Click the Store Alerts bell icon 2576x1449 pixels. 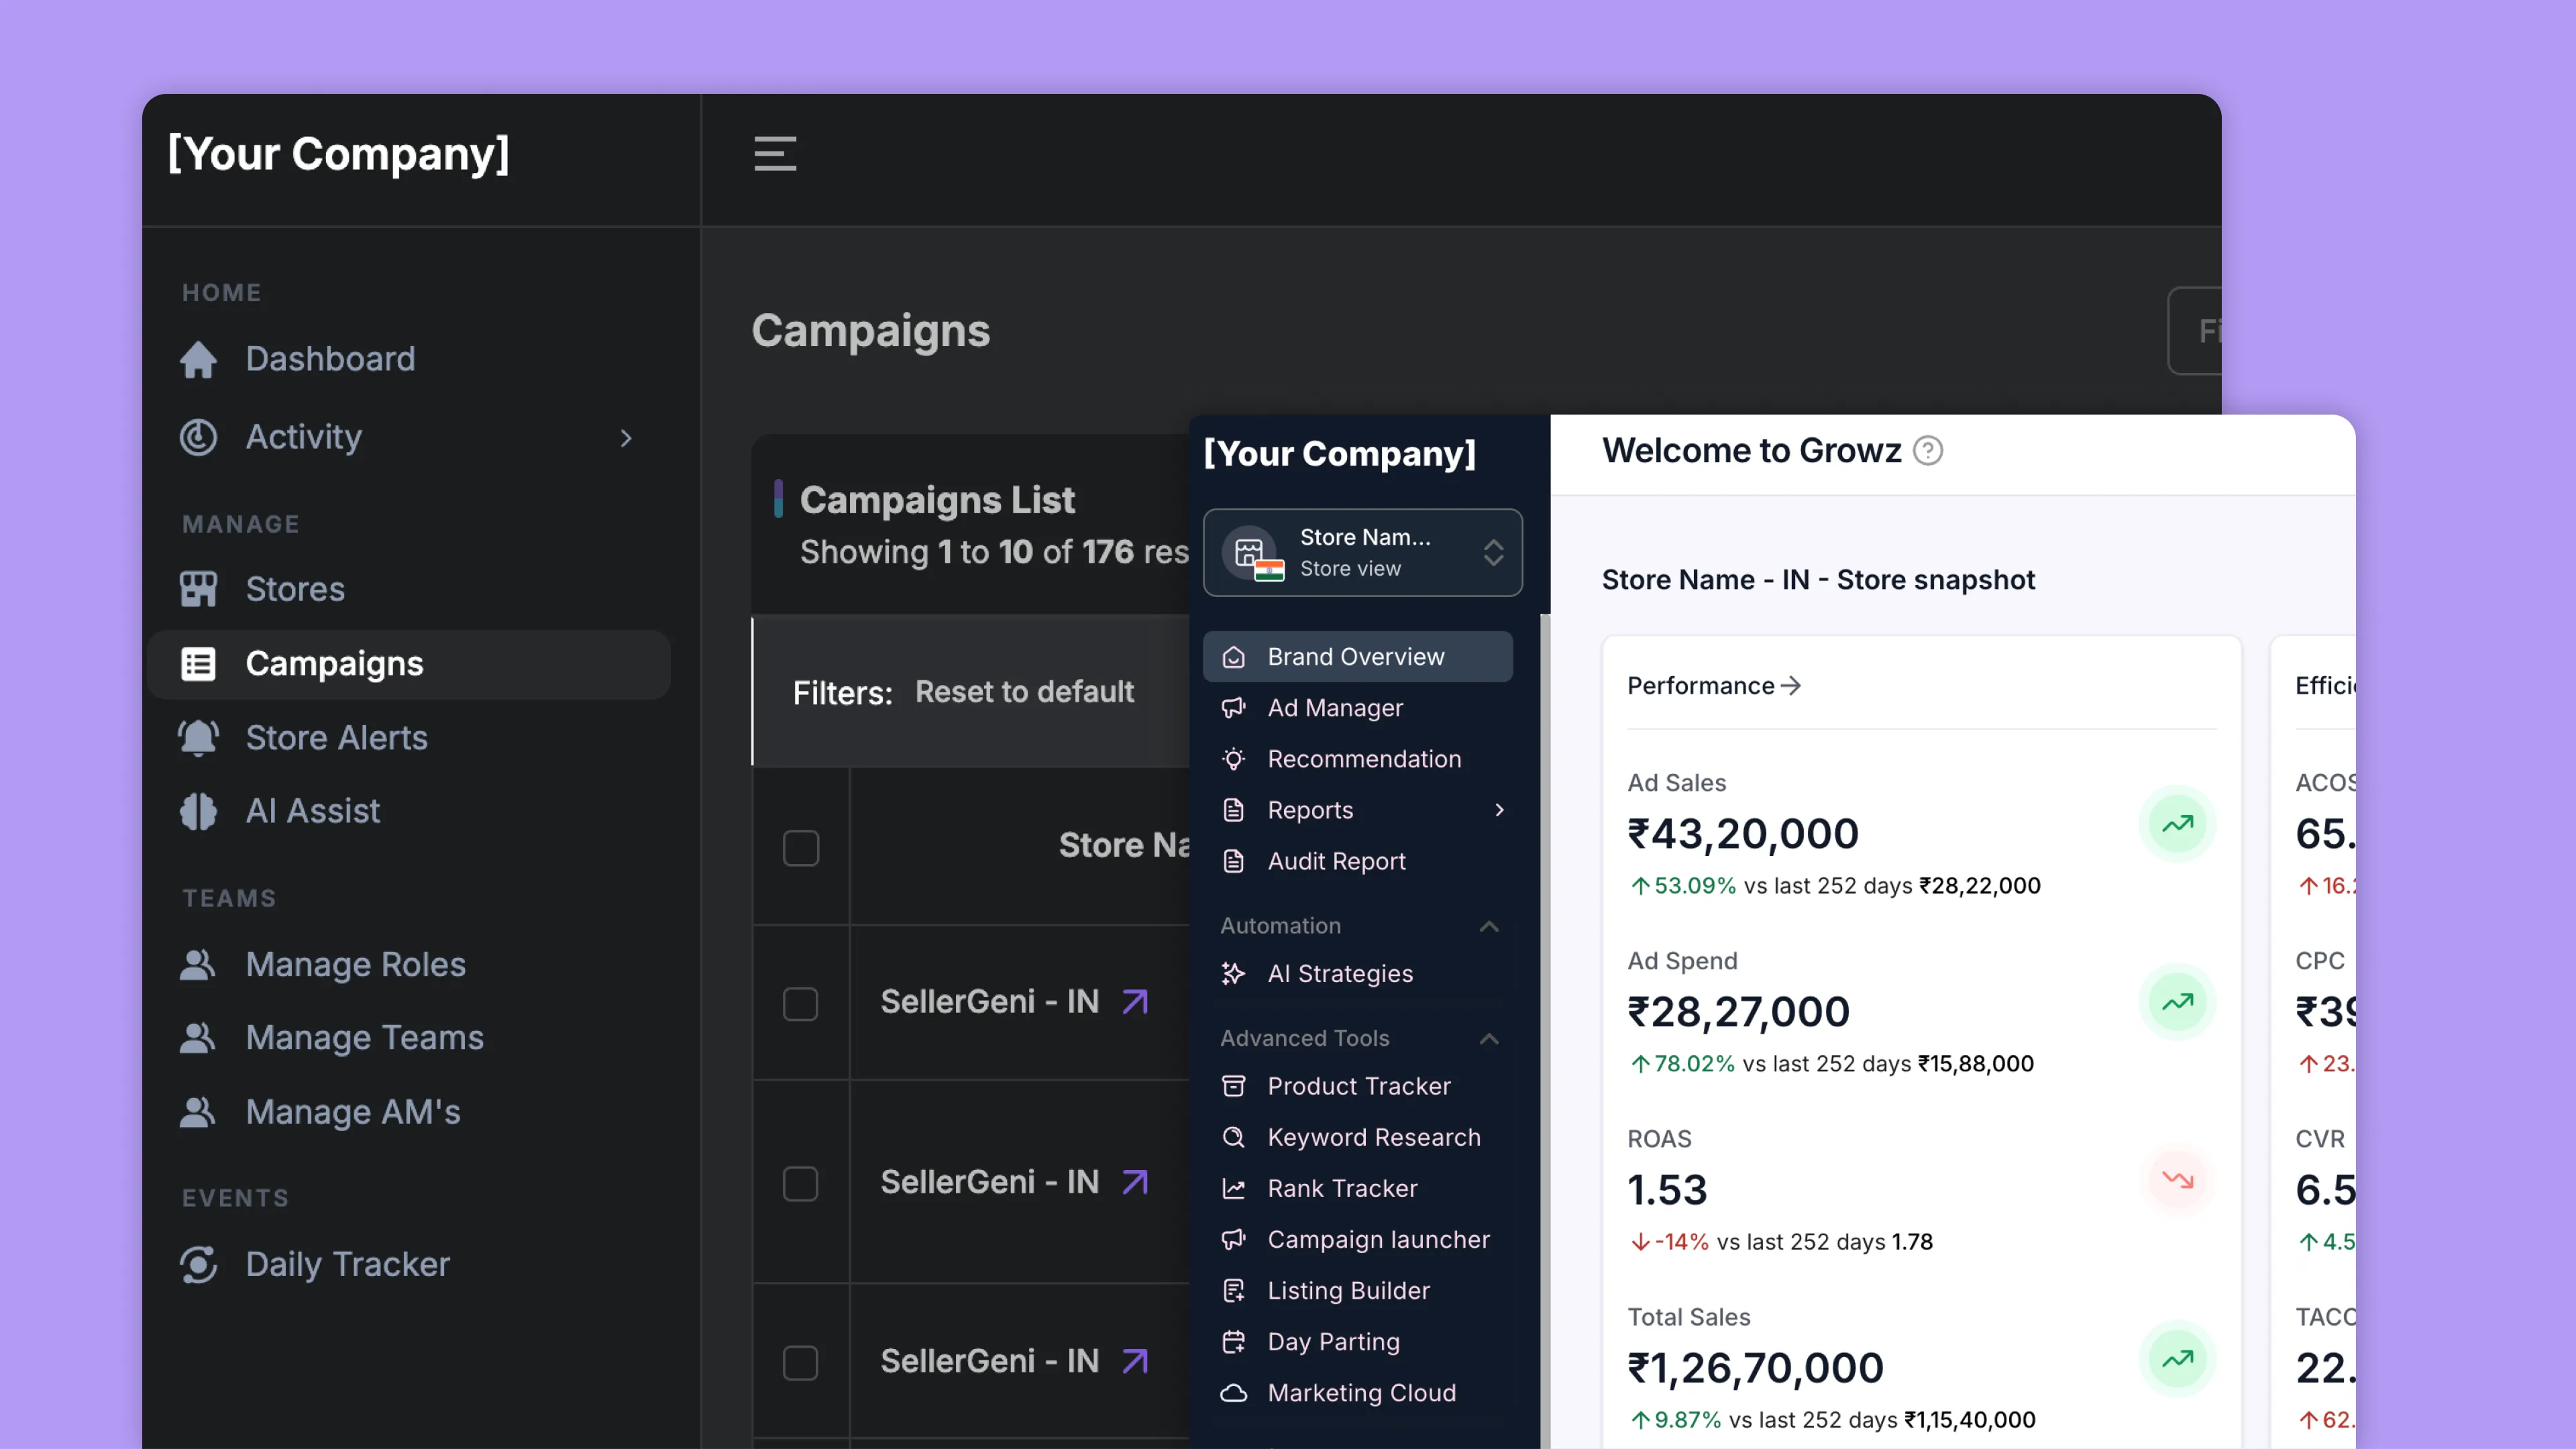pos(198,738)
